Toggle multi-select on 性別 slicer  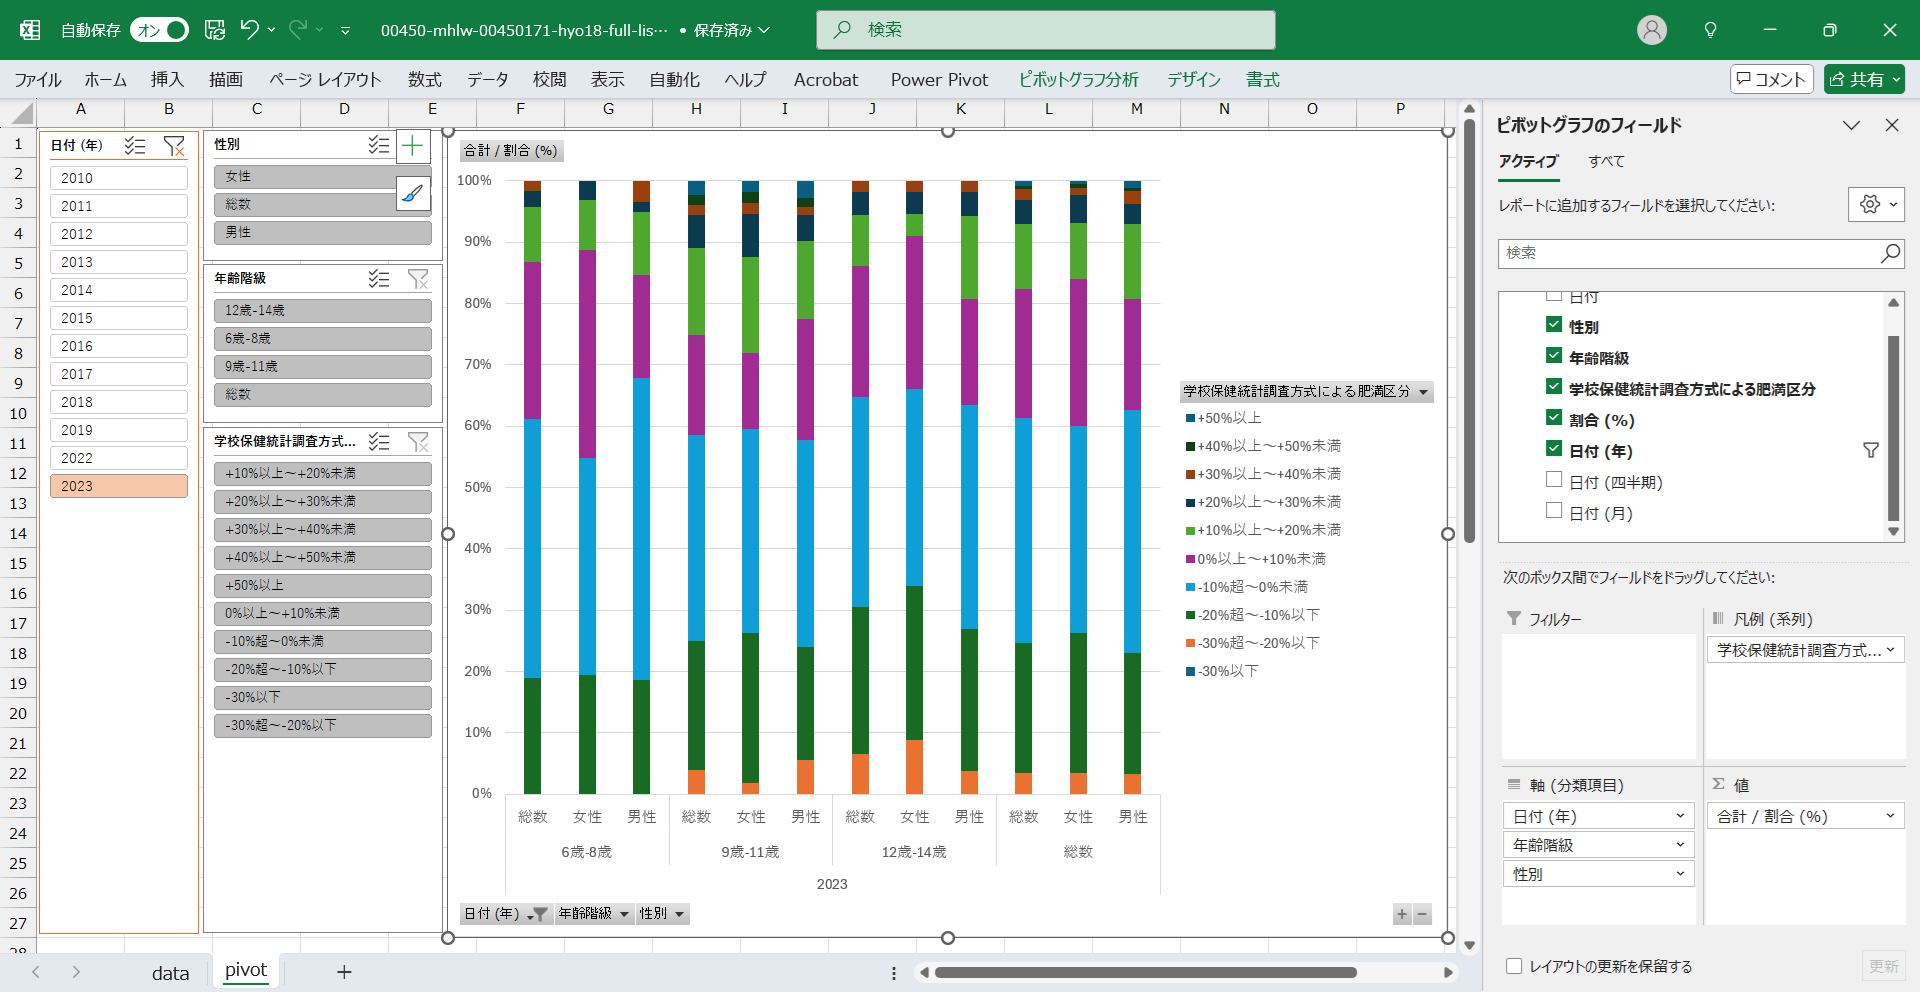(x=378, y=145)
